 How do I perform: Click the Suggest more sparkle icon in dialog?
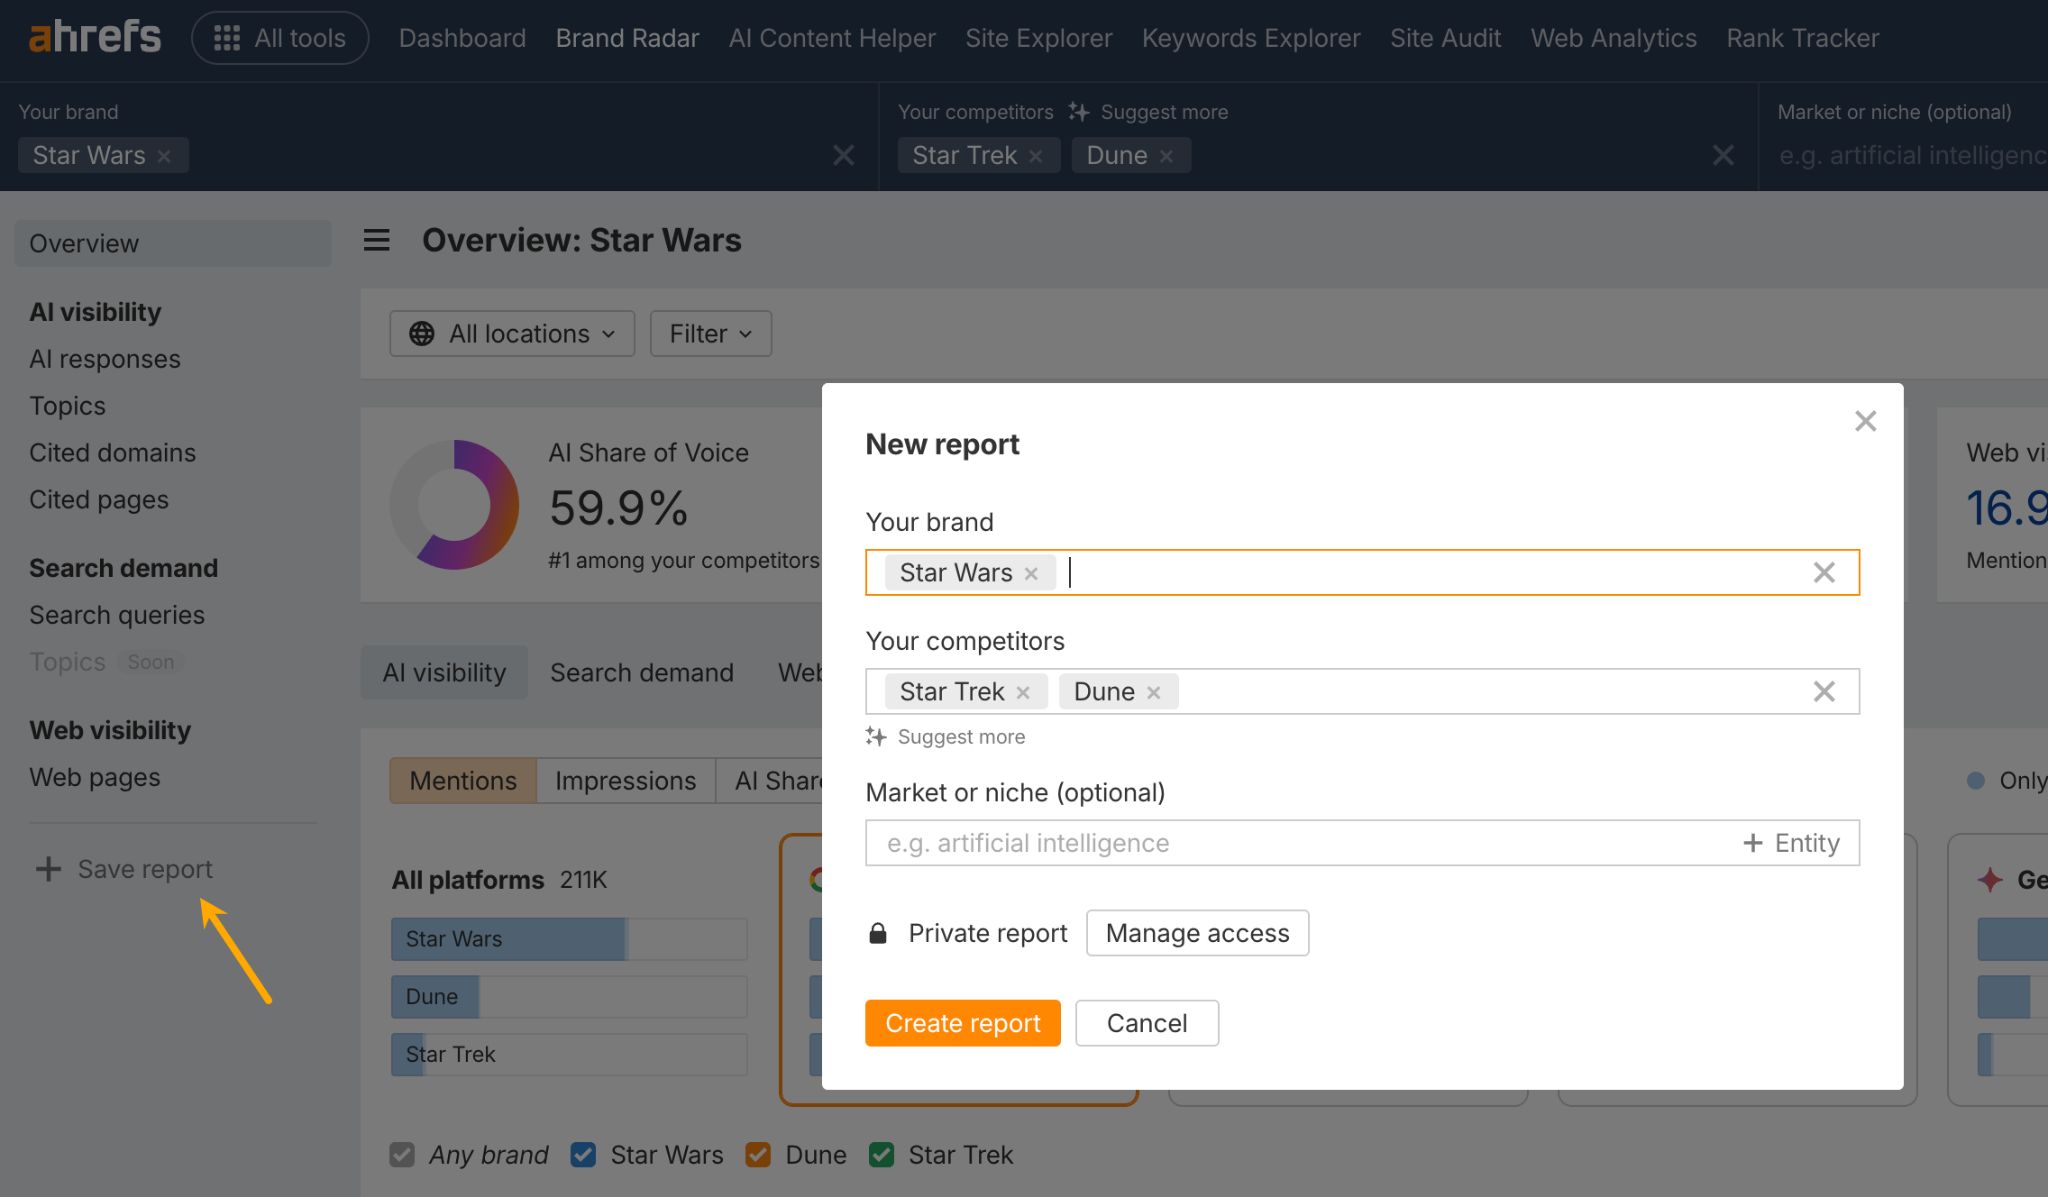[876, 736]
